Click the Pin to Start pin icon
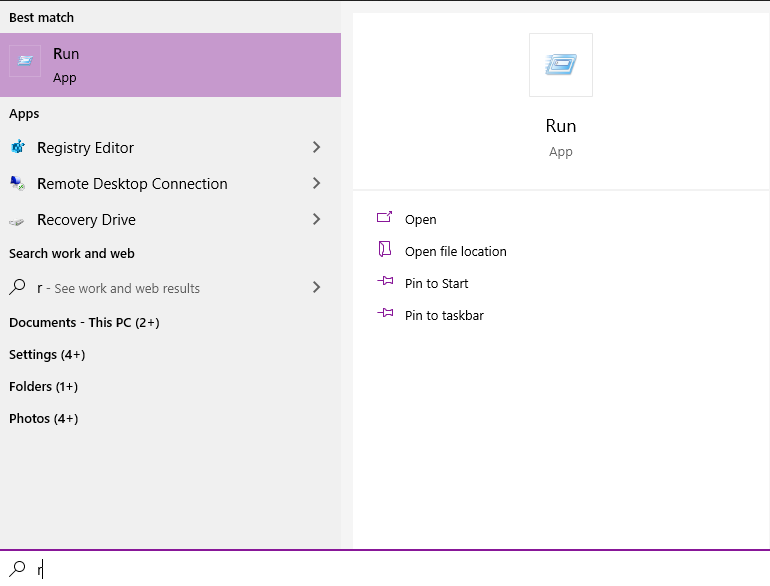 (x=384, y=282)
